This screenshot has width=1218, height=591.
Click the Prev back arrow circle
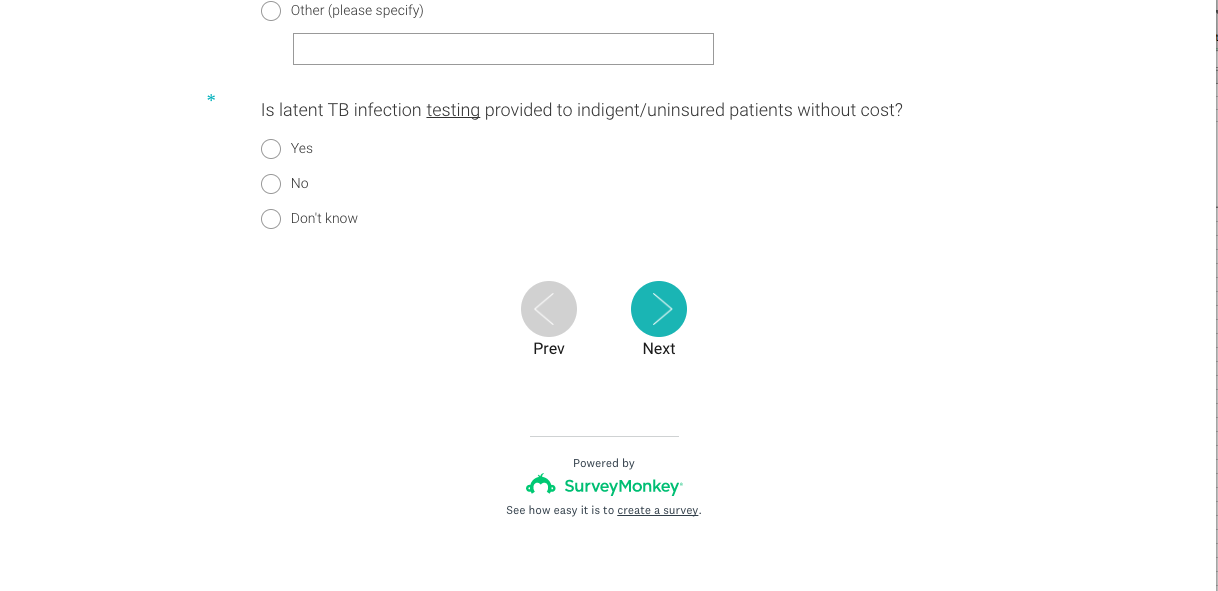coord(549,309)
